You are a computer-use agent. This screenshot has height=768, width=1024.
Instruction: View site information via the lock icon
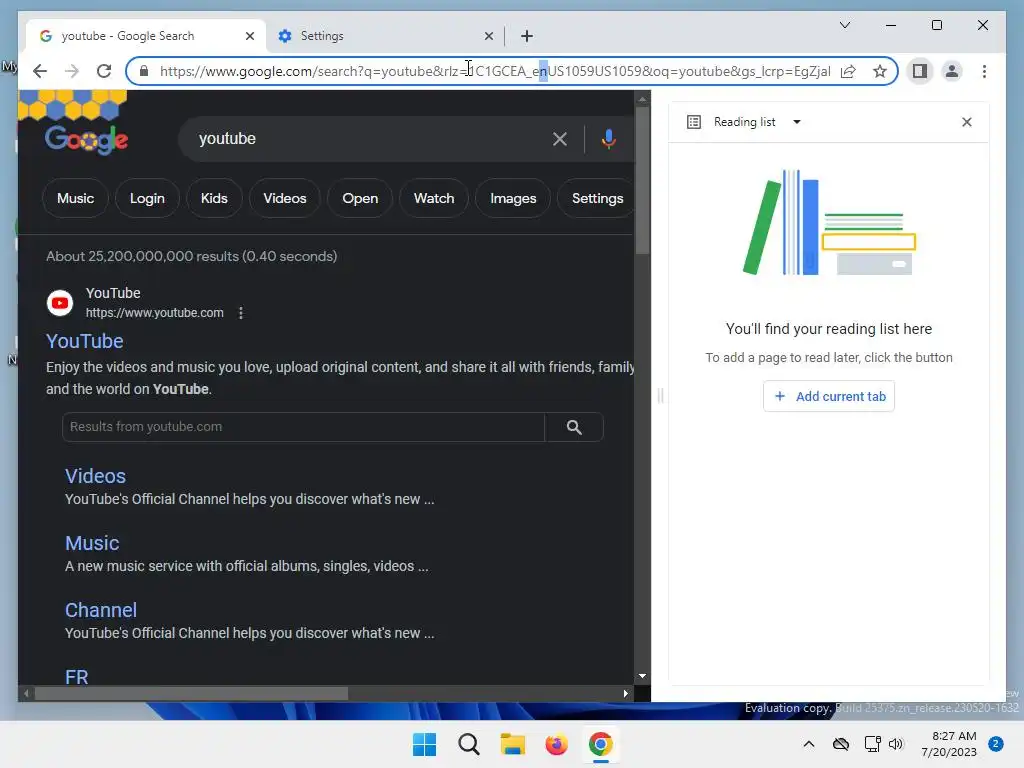coord(144,71)
